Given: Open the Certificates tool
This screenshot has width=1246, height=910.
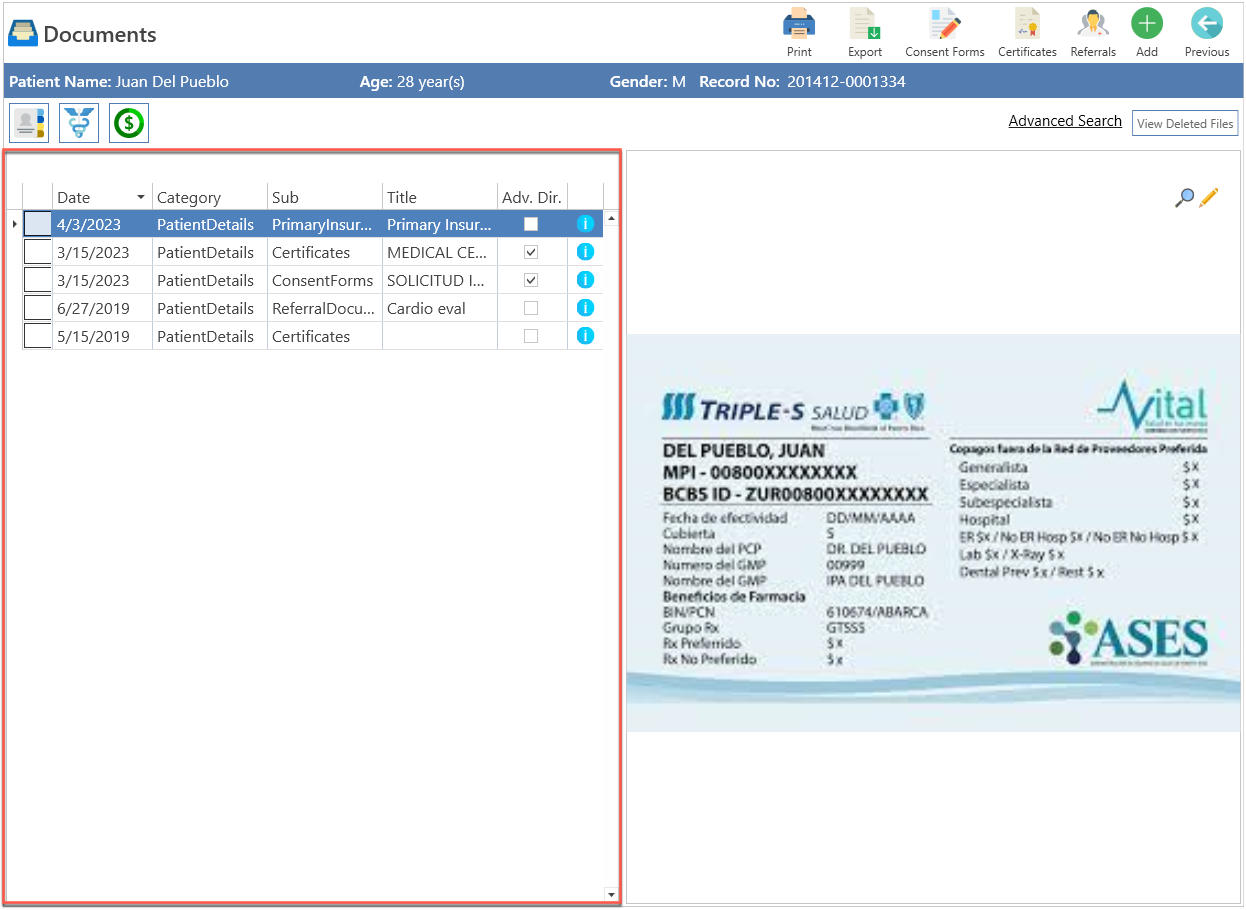Looking at the screenshot, I should (1027, 32).
